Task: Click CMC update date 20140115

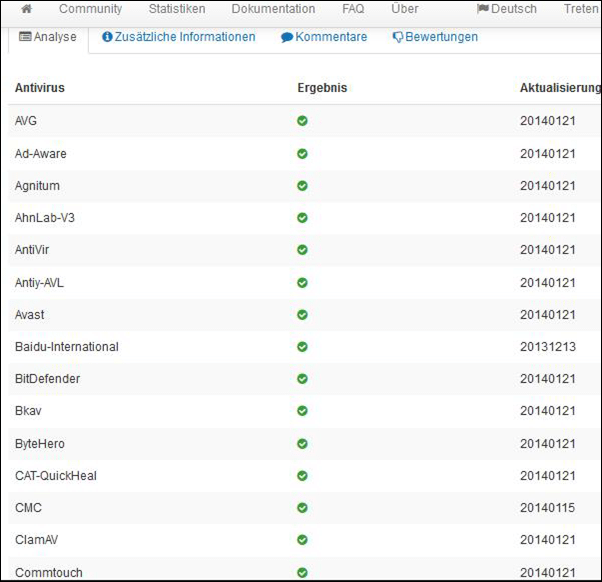Action: coord(547,508)
